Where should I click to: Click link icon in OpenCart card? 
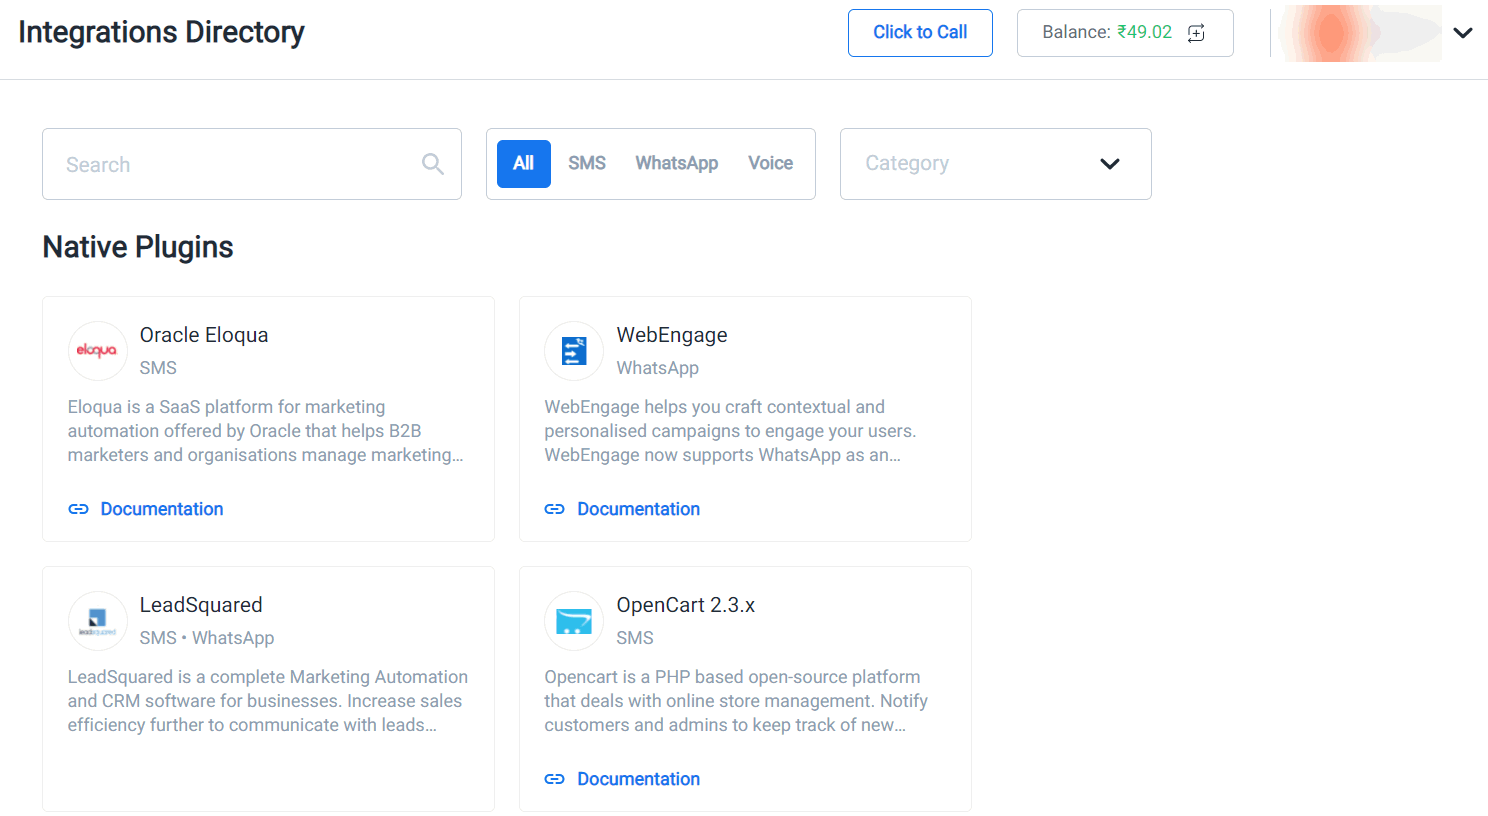point(555,779)
